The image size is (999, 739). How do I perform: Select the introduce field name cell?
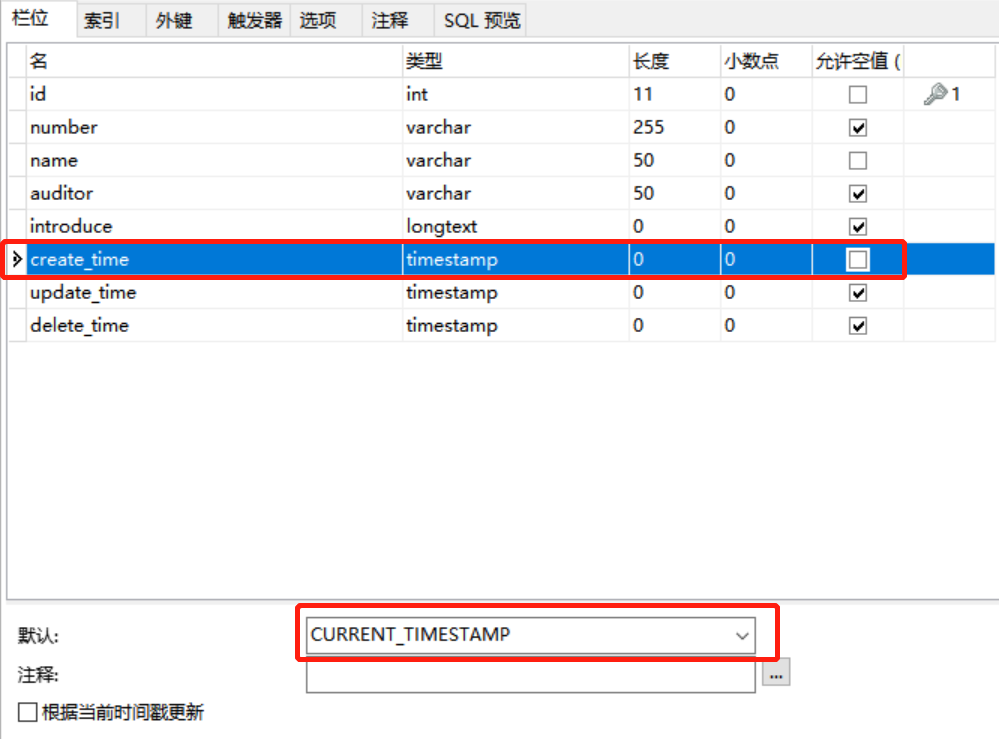[214, 227]
